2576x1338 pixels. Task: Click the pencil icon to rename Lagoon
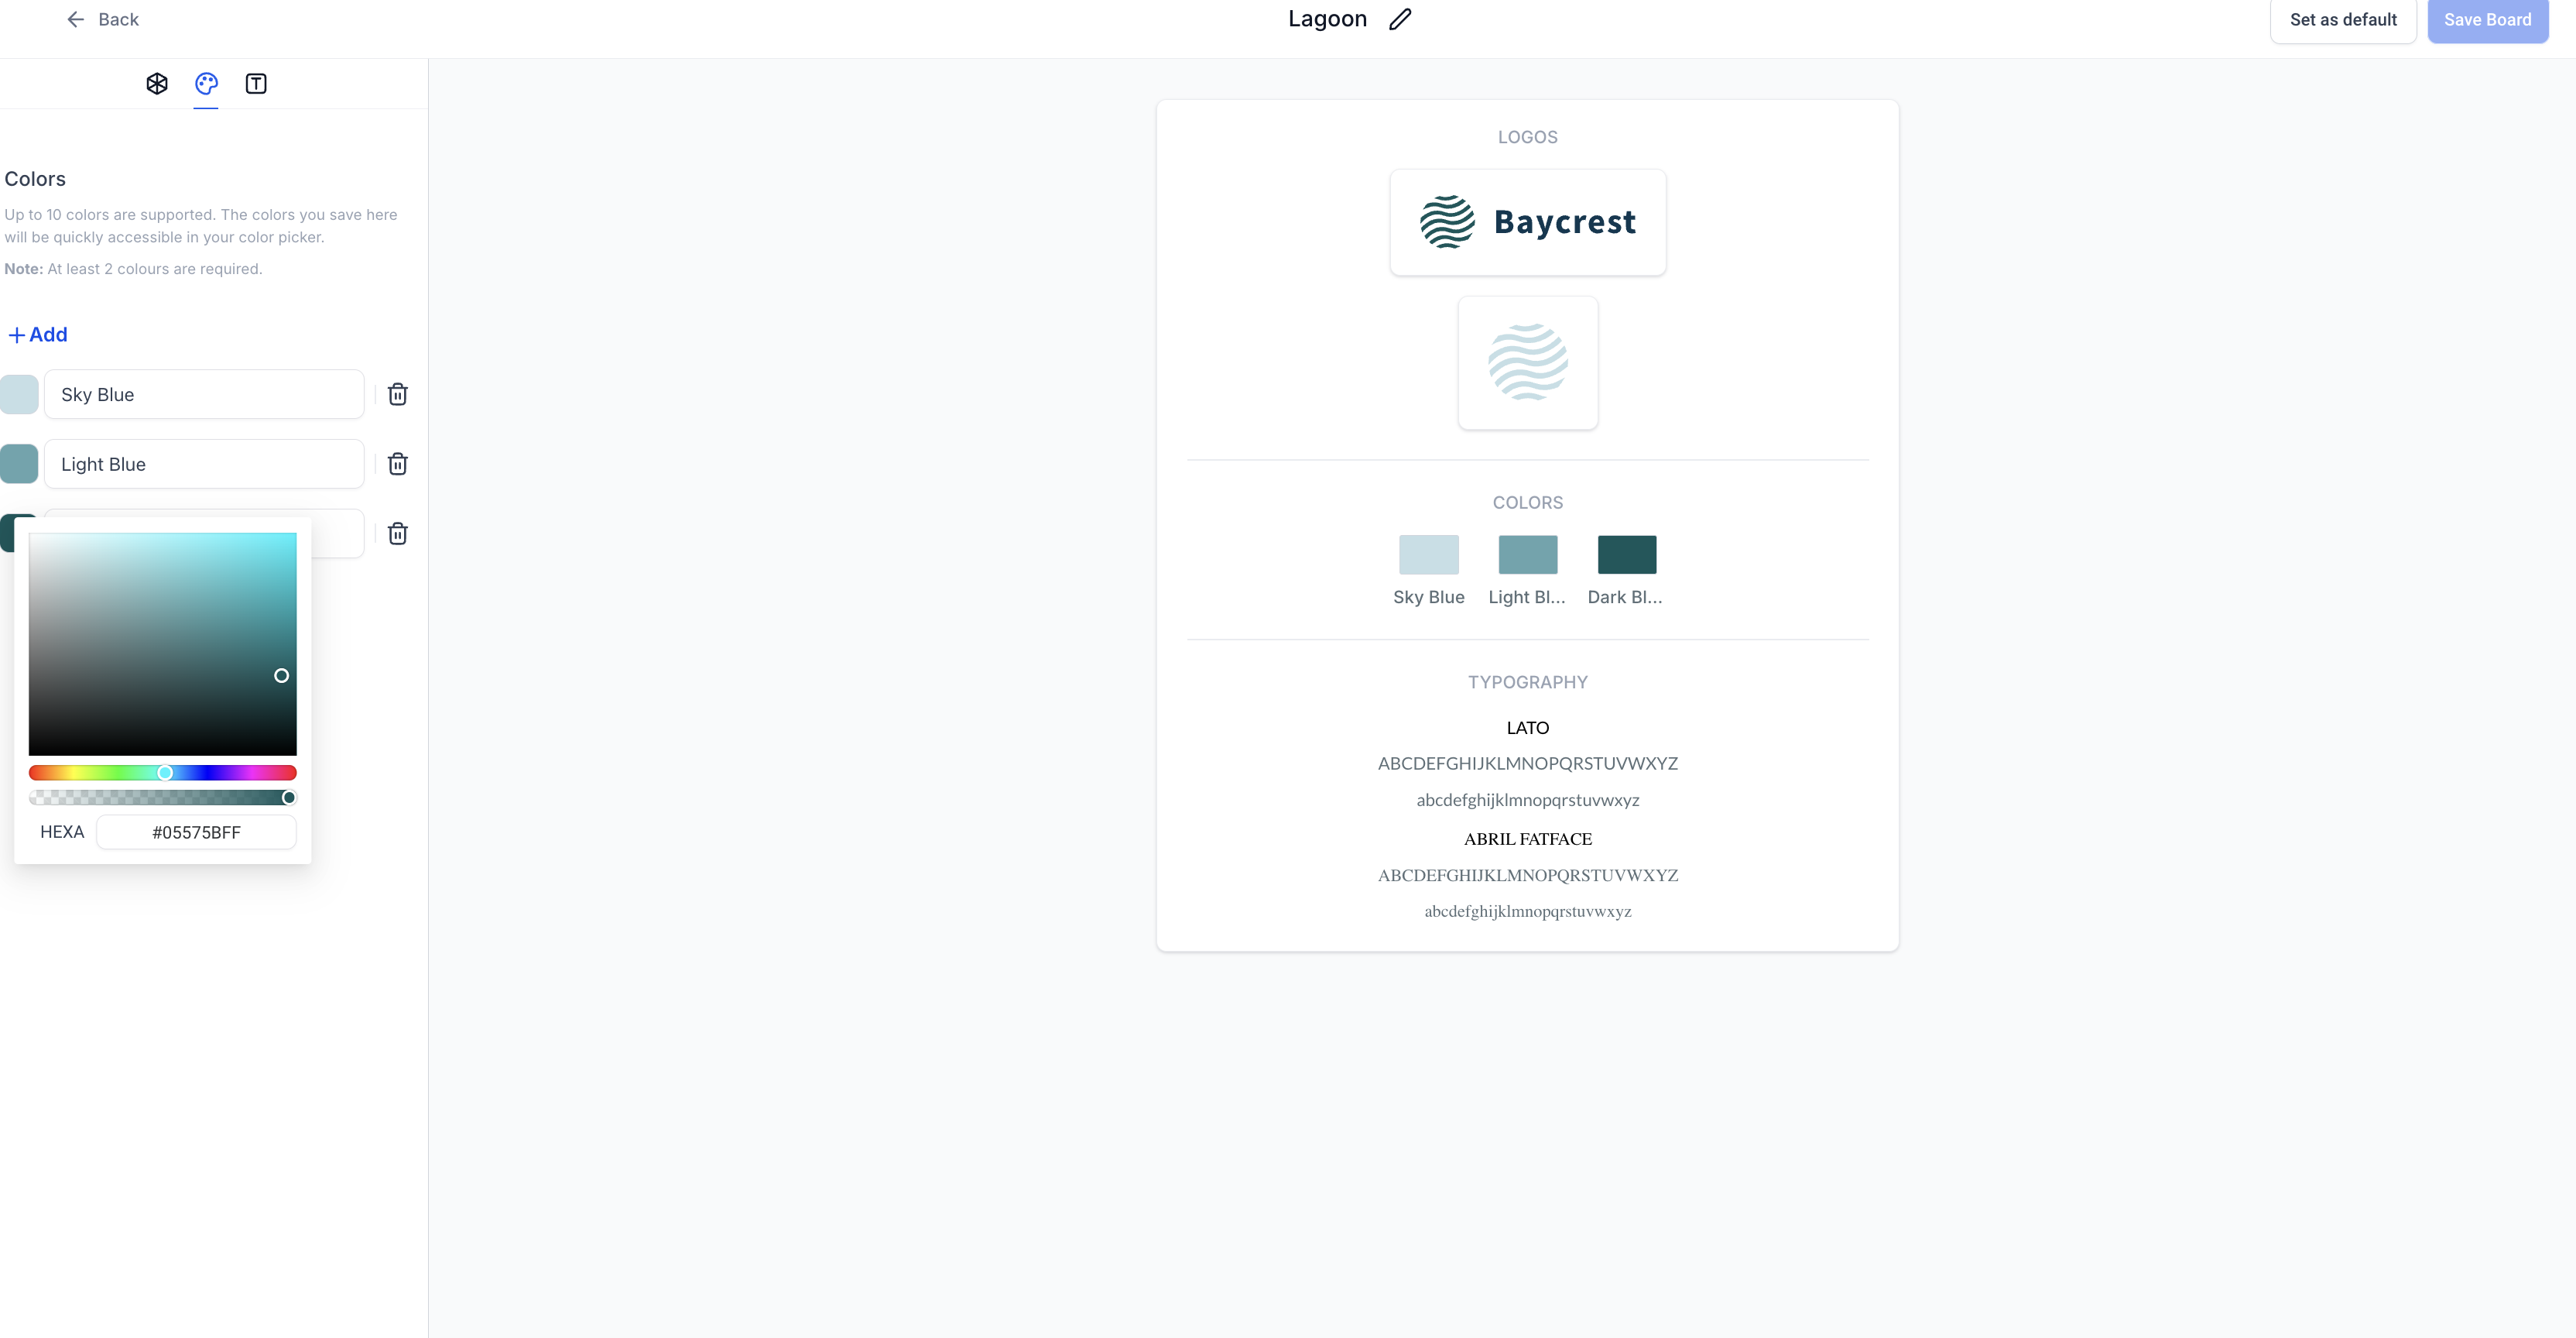(1400, 19)
